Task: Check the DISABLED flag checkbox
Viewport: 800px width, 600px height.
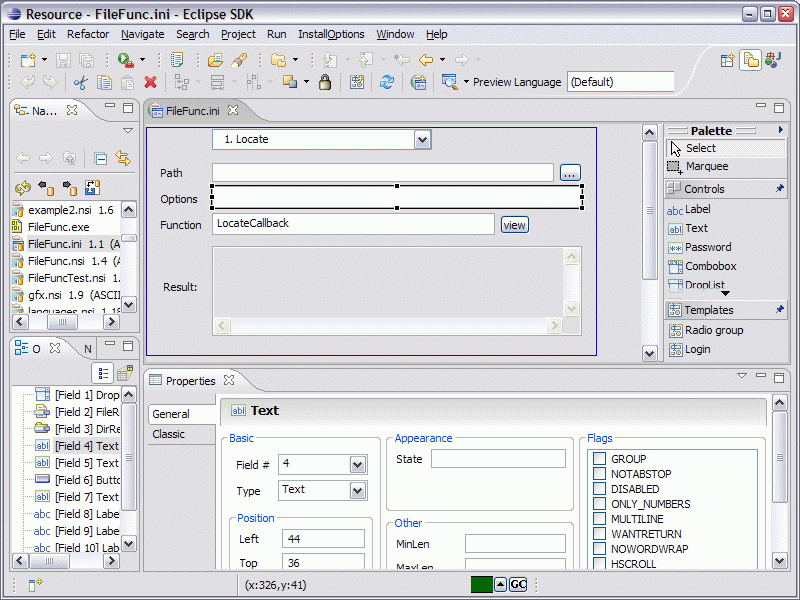Action: pyautogui.click(x=600, y=489)
